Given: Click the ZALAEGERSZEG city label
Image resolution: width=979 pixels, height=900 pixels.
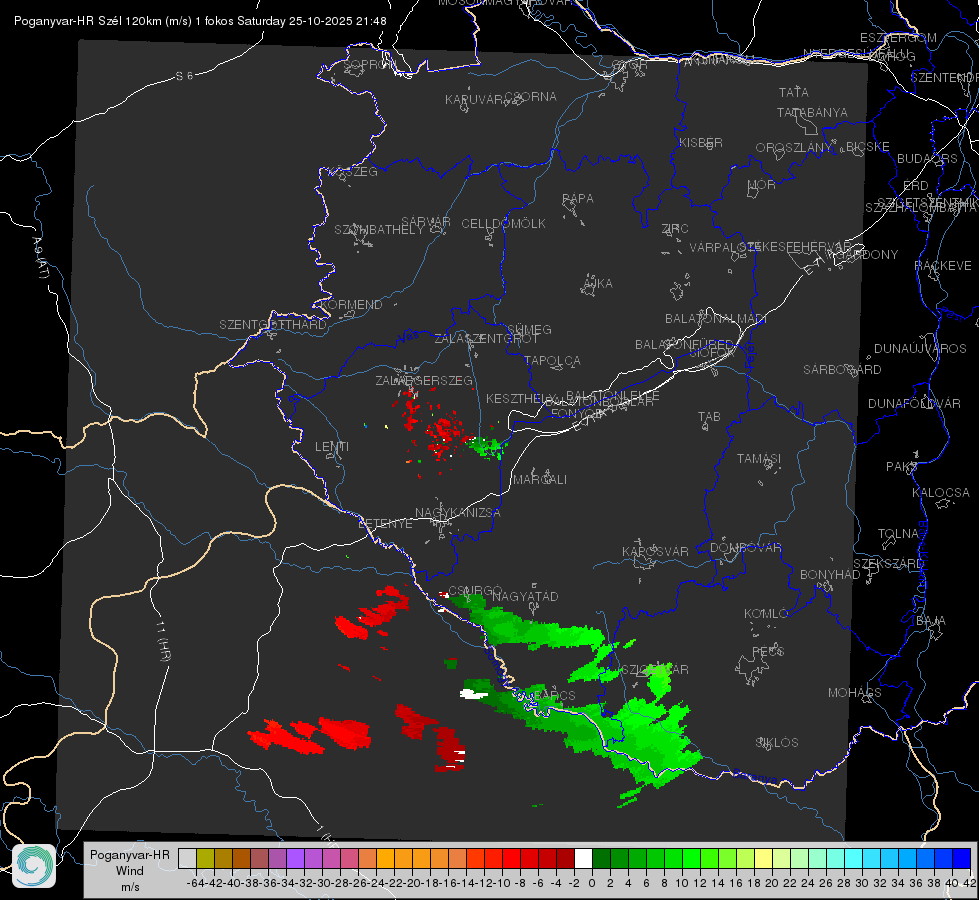Looking at the screenshot, I should (424, 380).
